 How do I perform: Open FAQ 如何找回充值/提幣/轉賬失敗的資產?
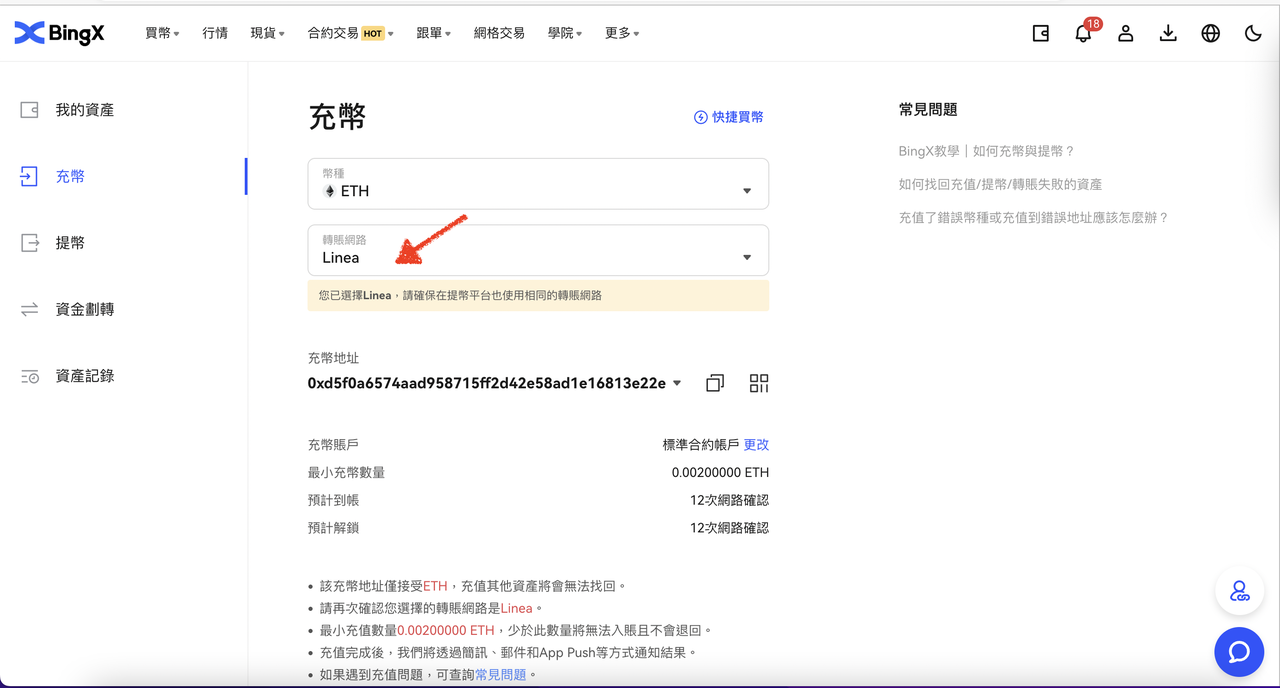point(1000,184)
